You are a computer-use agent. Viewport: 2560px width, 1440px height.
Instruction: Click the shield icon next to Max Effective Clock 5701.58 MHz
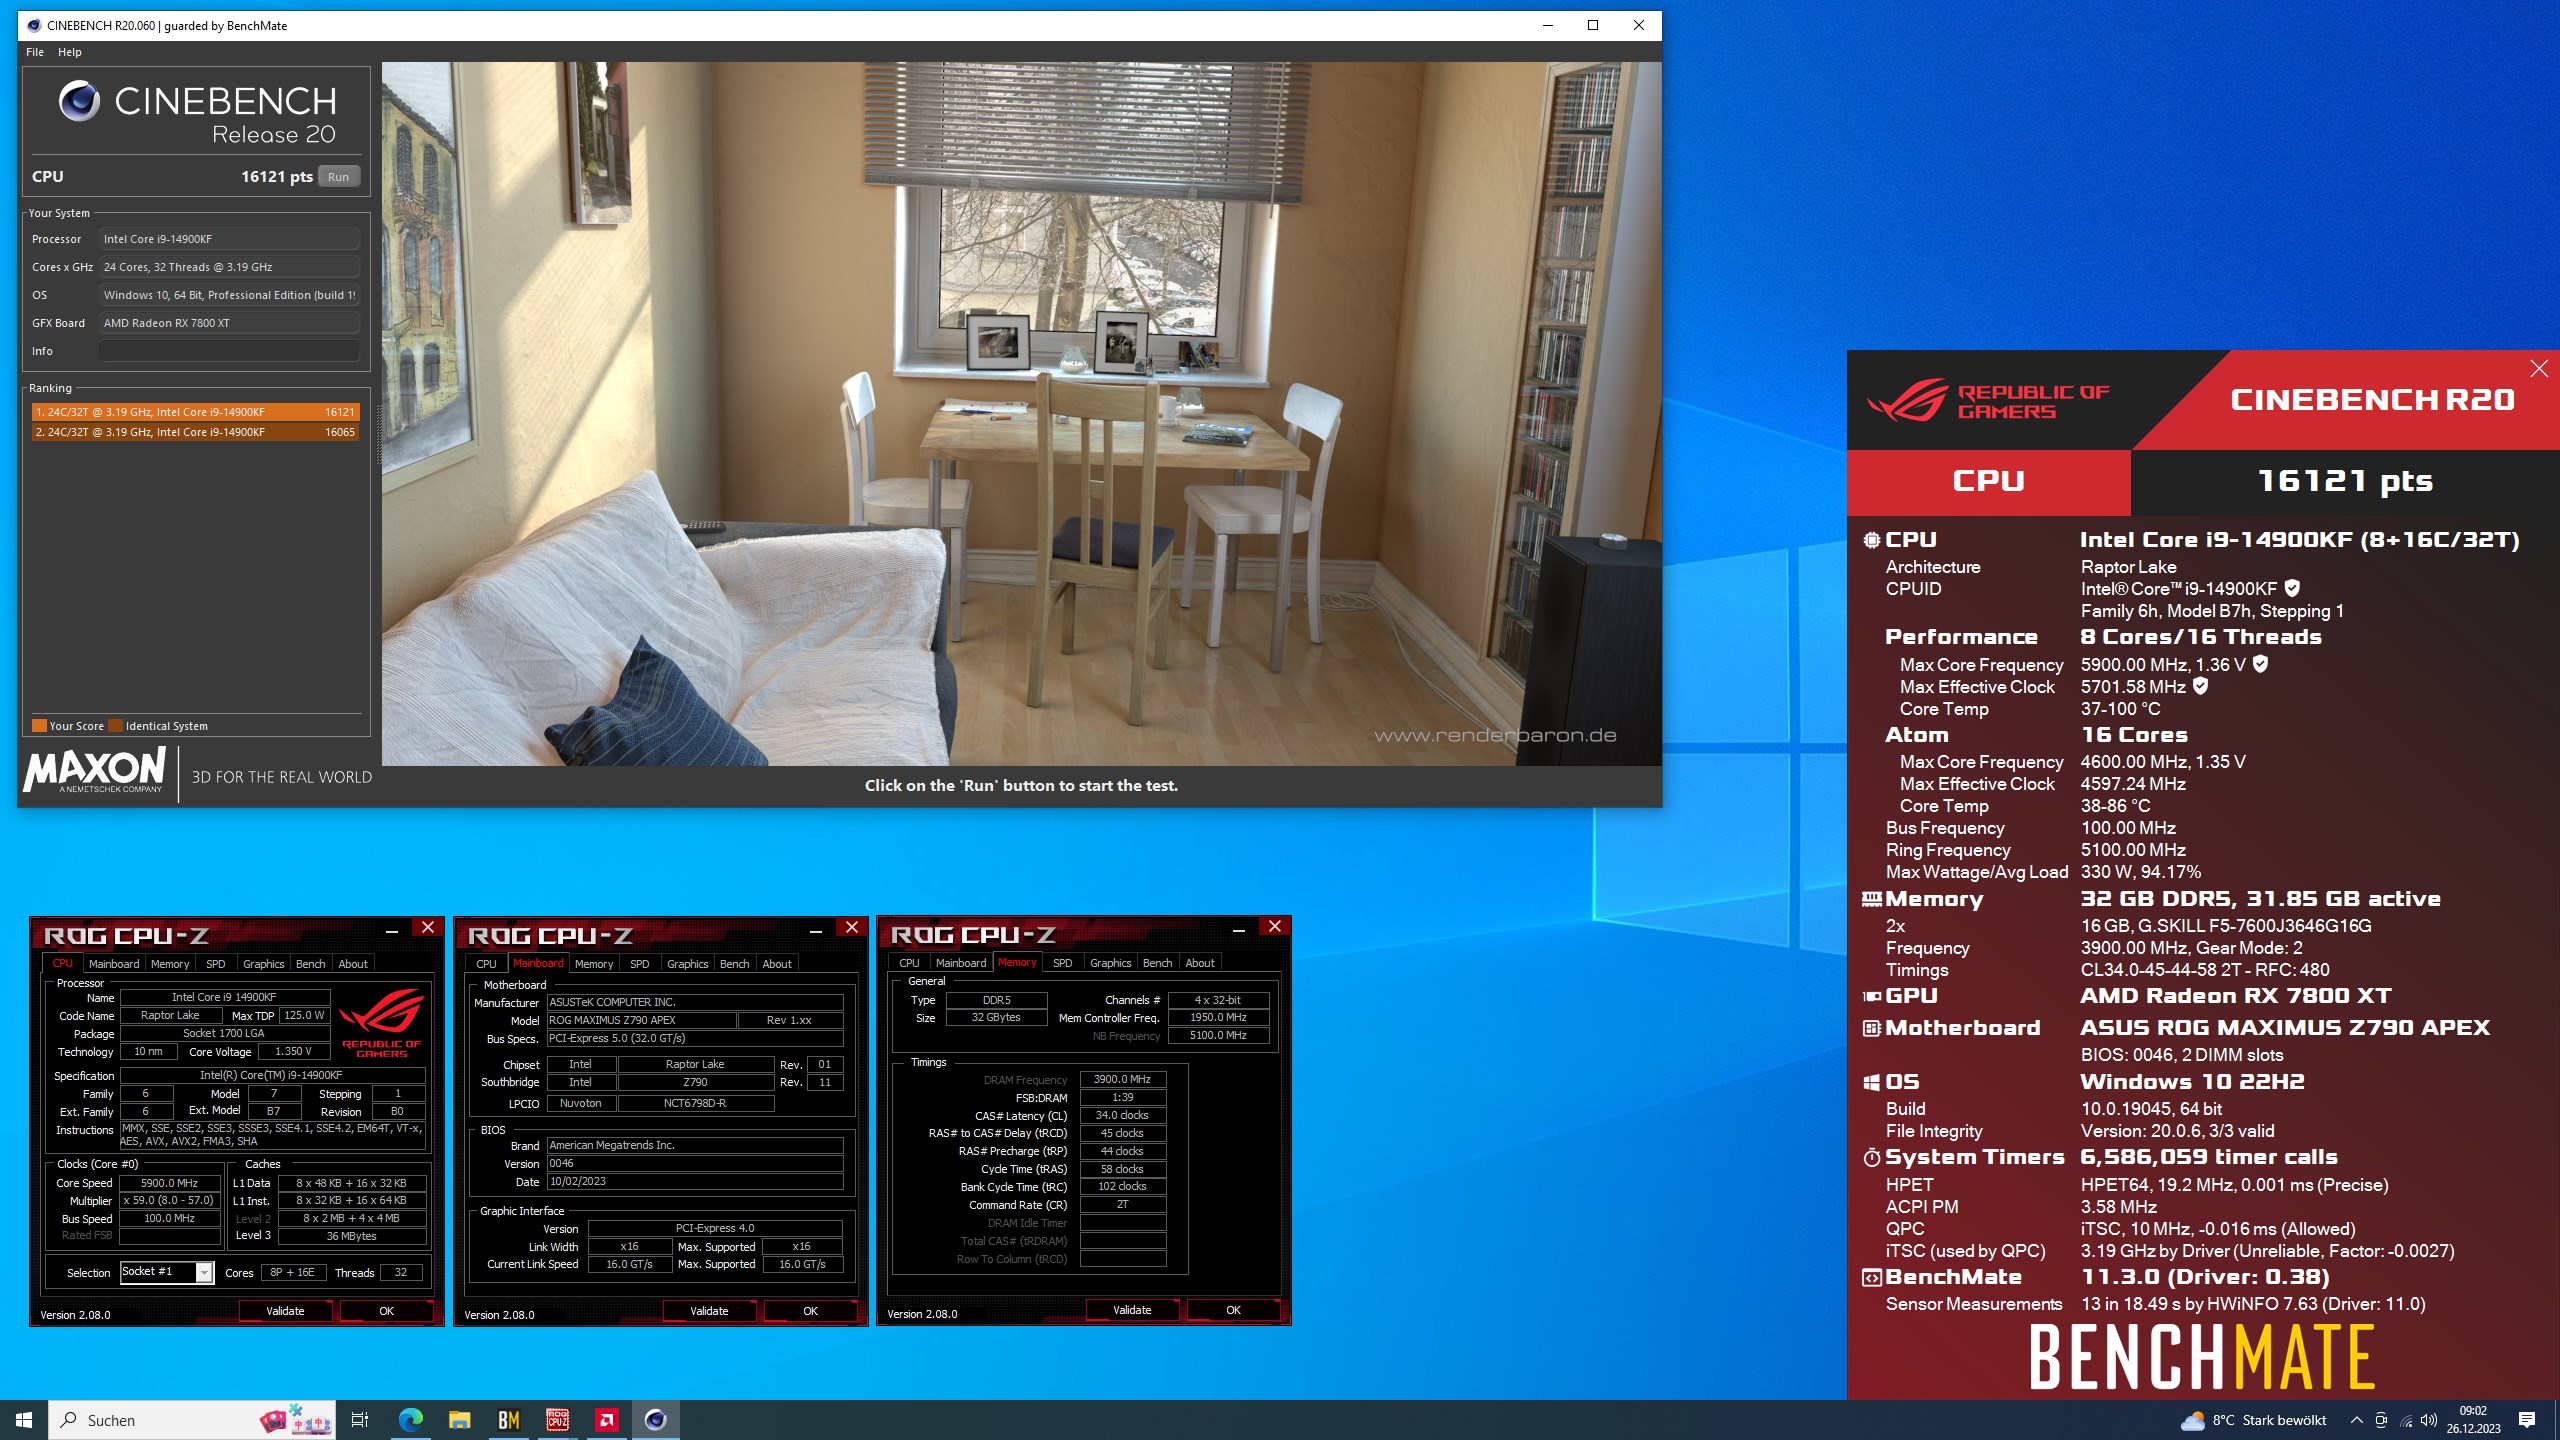point(2200,686)
